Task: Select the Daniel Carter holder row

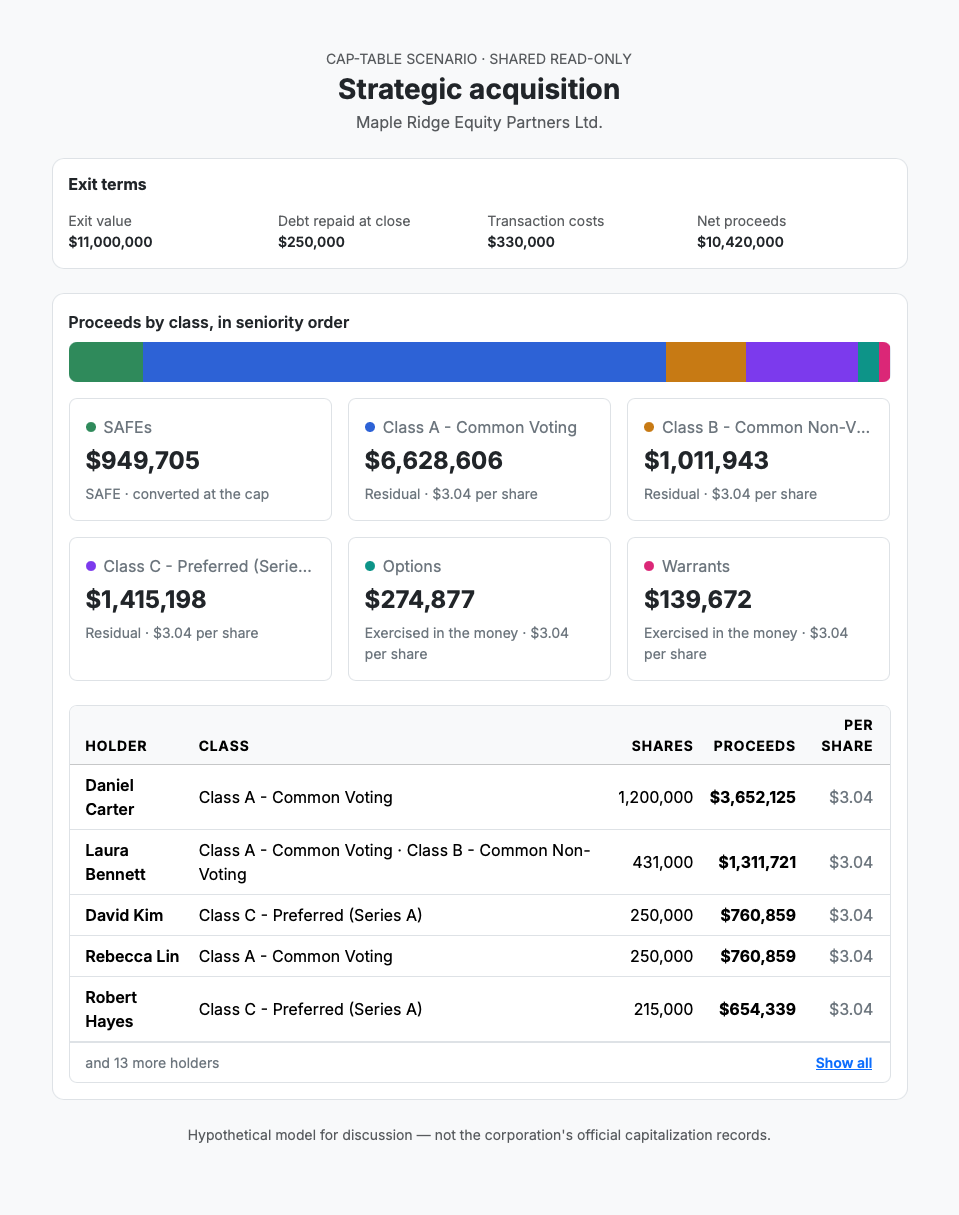Action: coord(480,797)
